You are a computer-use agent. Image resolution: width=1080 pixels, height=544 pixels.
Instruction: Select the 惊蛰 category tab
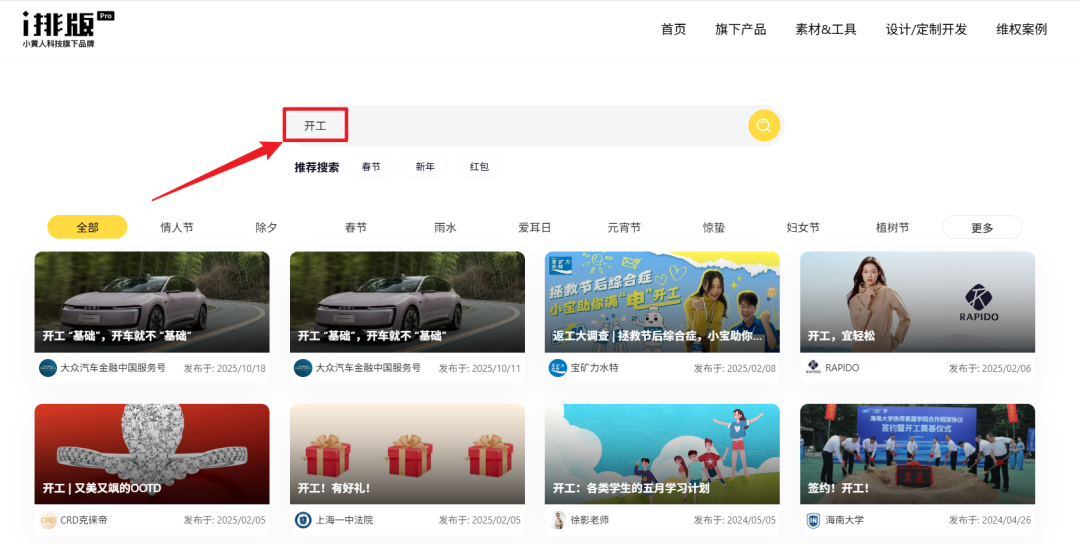pos(714,227)
